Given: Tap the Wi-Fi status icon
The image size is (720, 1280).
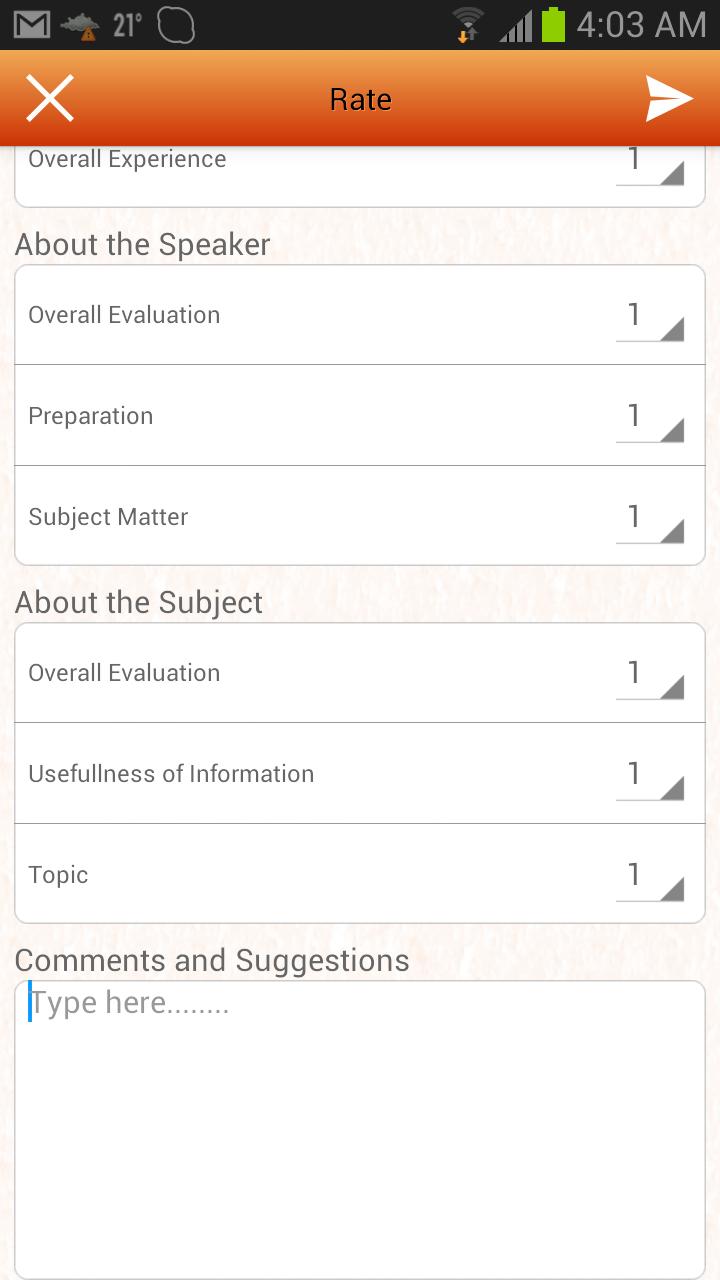Looking at the screenshot, I should [x=467, y=25].
